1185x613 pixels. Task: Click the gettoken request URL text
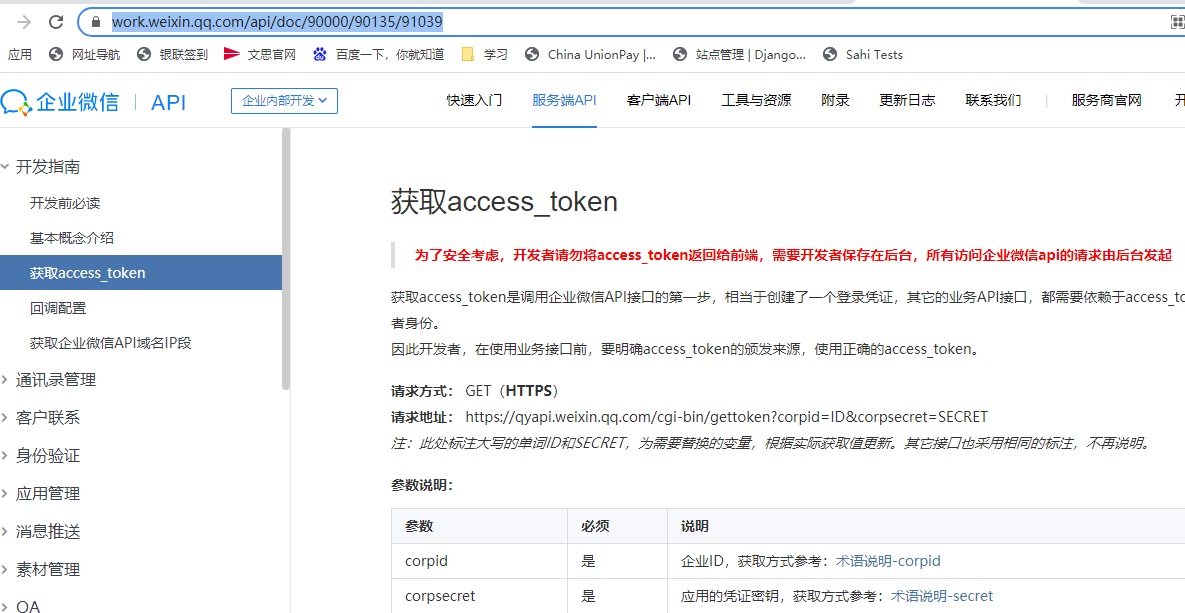(726, 417)
